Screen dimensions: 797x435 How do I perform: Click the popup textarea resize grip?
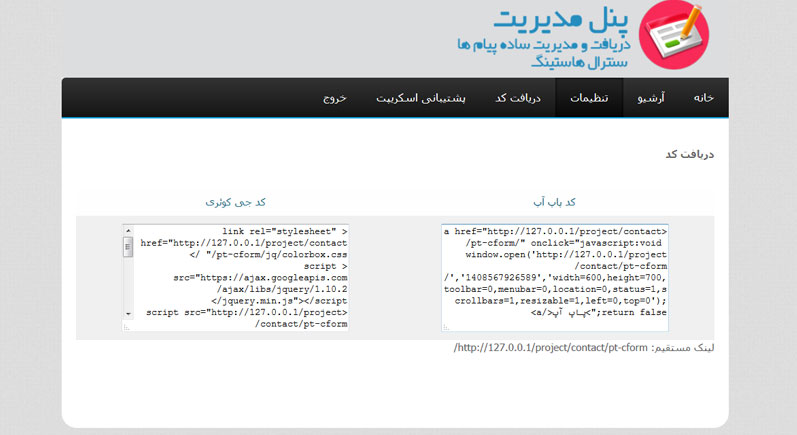click(446, 327)
